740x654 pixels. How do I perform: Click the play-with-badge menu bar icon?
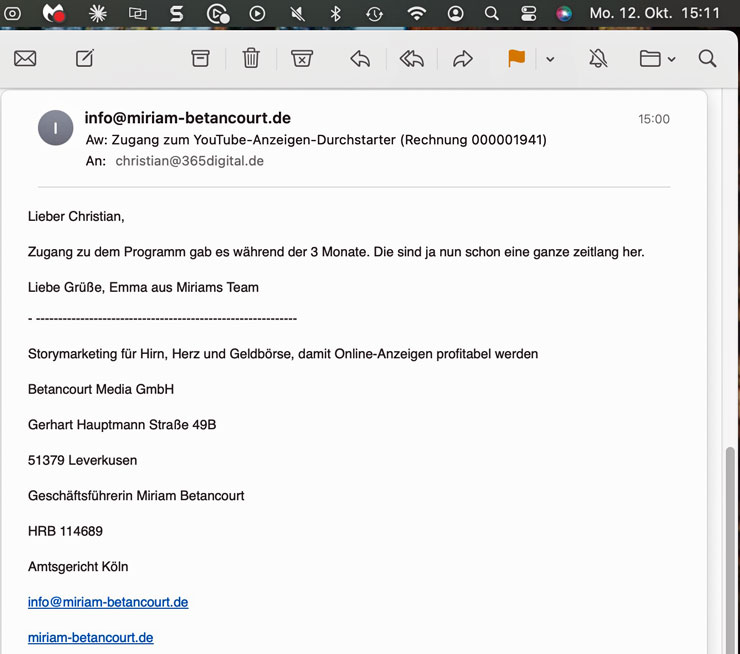tap(218, 14)
